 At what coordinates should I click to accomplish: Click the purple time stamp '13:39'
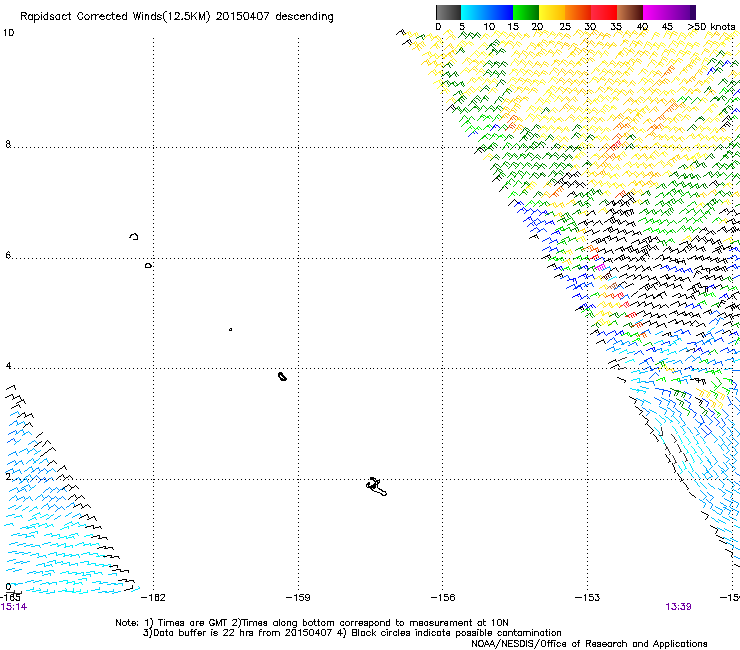(x=678, y=607)
